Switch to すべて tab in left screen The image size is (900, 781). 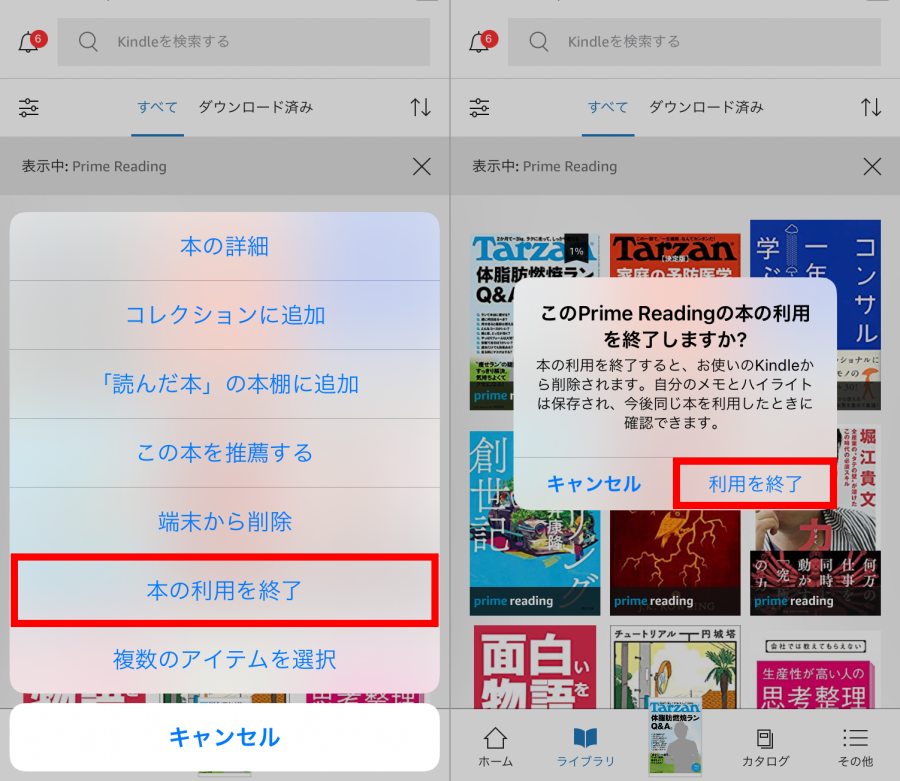[157, 107]
